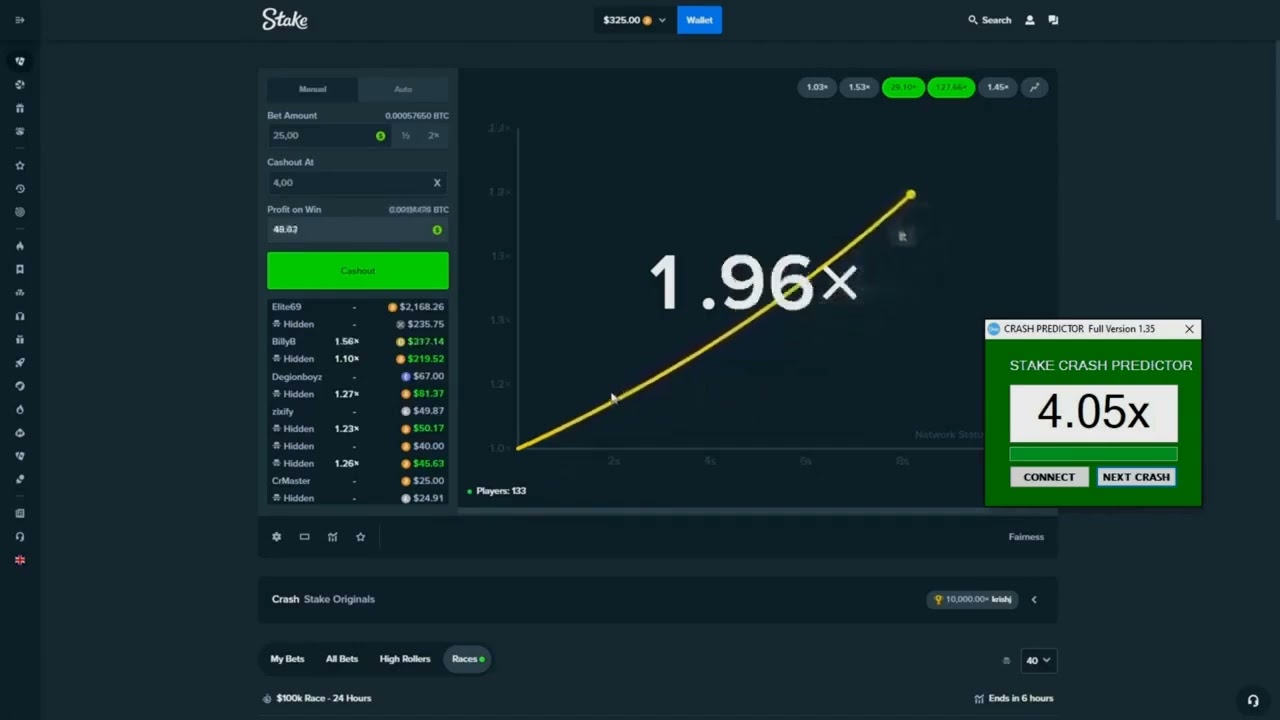Toggle theatre mode rectangle icon
Screen dimensions: 1280x720
click(305, 537)
